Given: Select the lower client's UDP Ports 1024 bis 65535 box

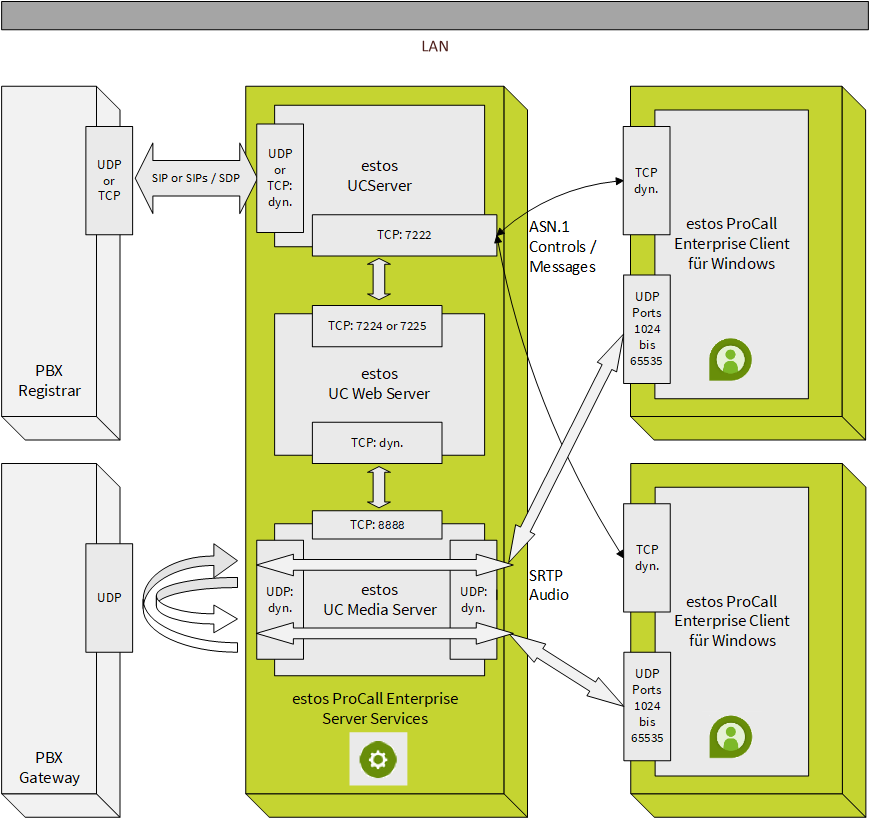Looking at the screenshot, I should [x=646, y=706].
